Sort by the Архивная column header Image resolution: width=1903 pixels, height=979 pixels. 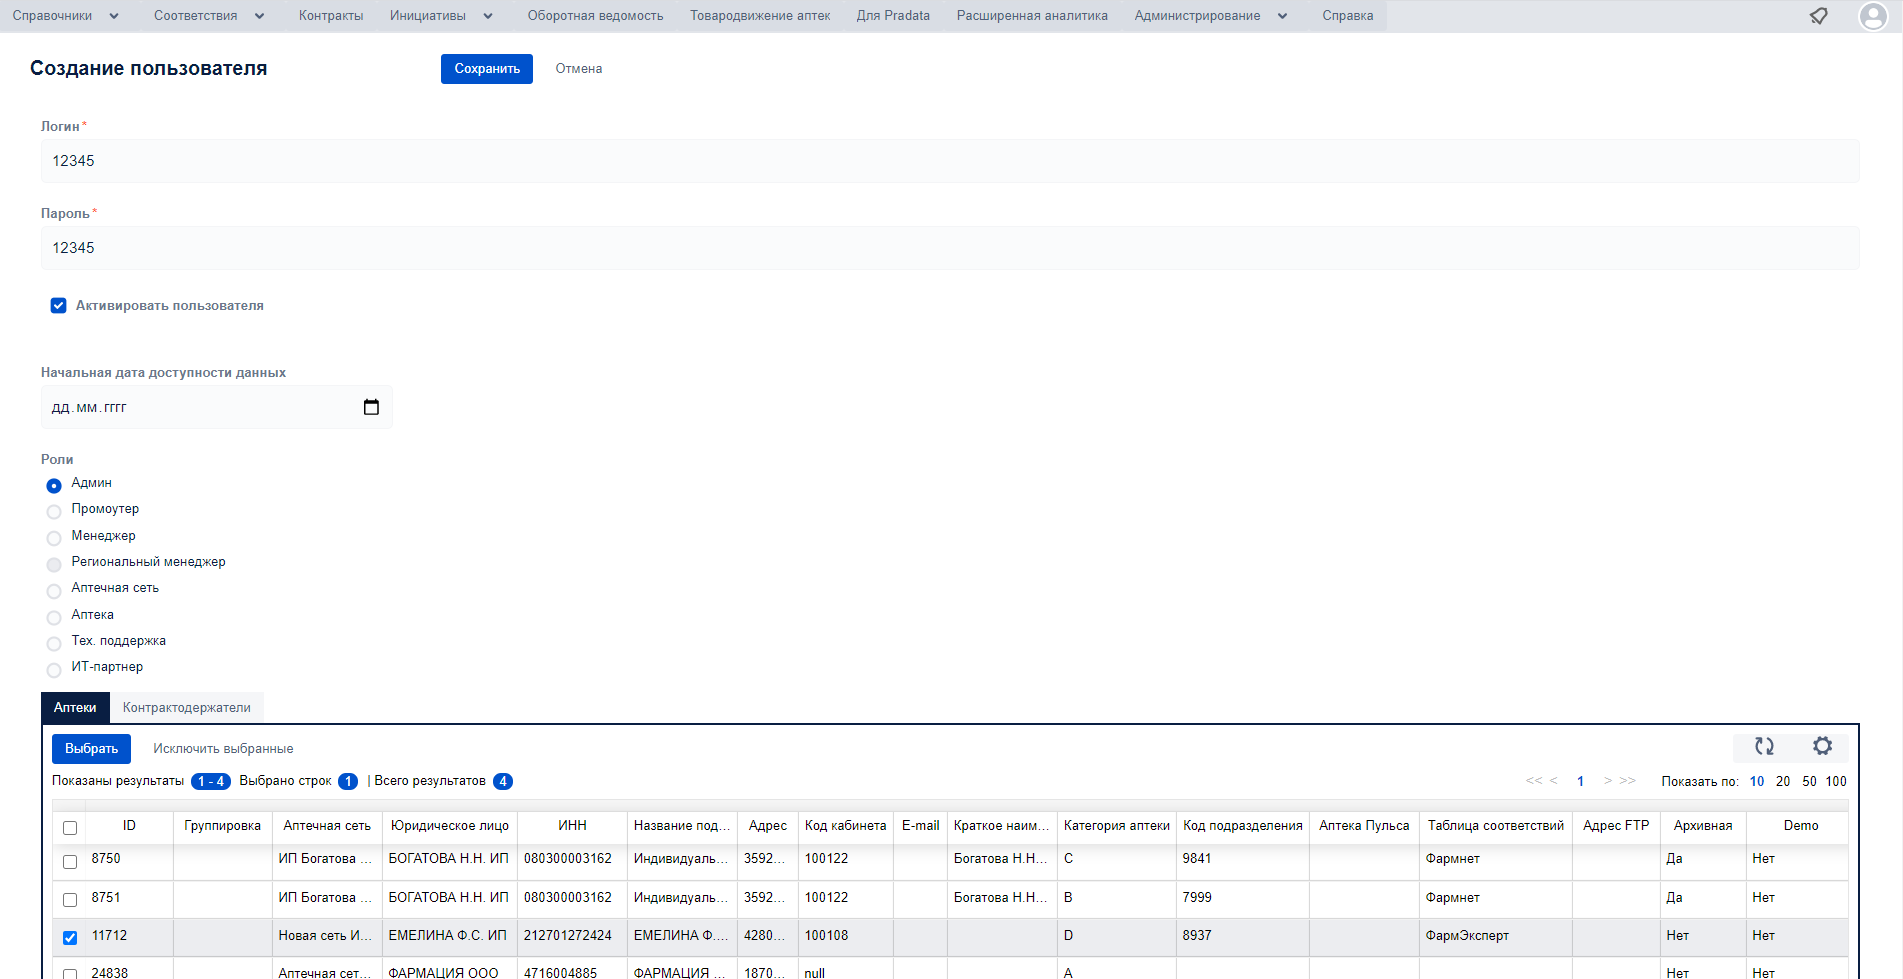click(1703, 826)
